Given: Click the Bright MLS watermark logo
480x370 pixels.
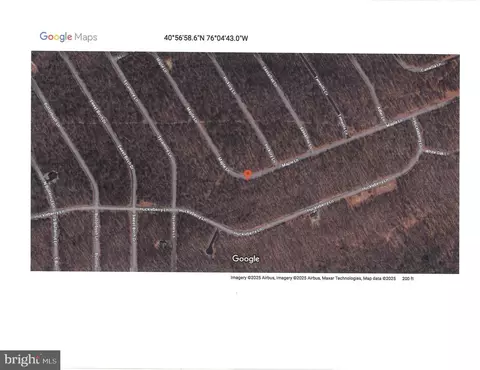Looking at the screenshot, I should (30, 360).
